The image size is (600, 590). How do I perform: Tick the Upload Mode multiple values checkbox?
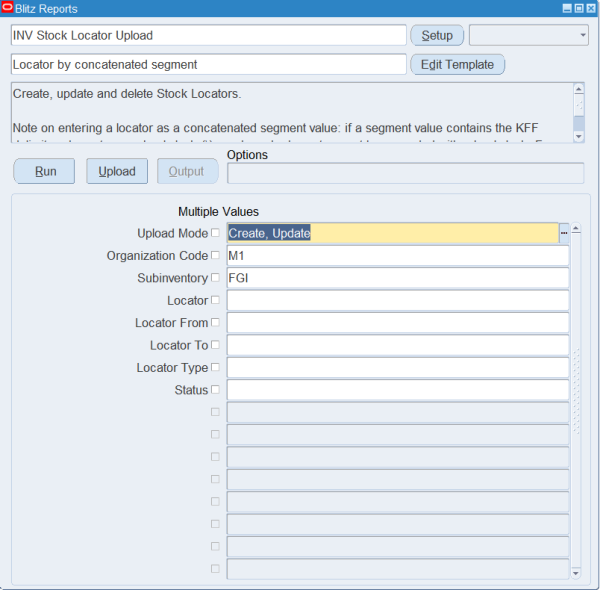(x=215, y=233)
